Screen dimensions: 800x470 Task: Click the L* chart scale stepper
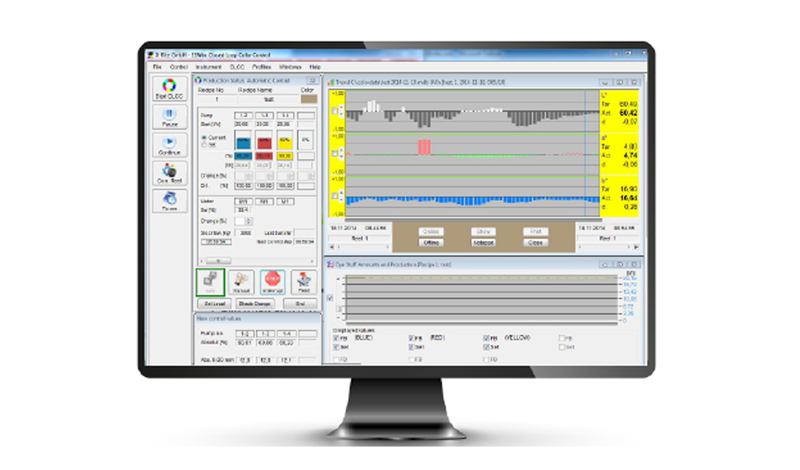(341, 111)
